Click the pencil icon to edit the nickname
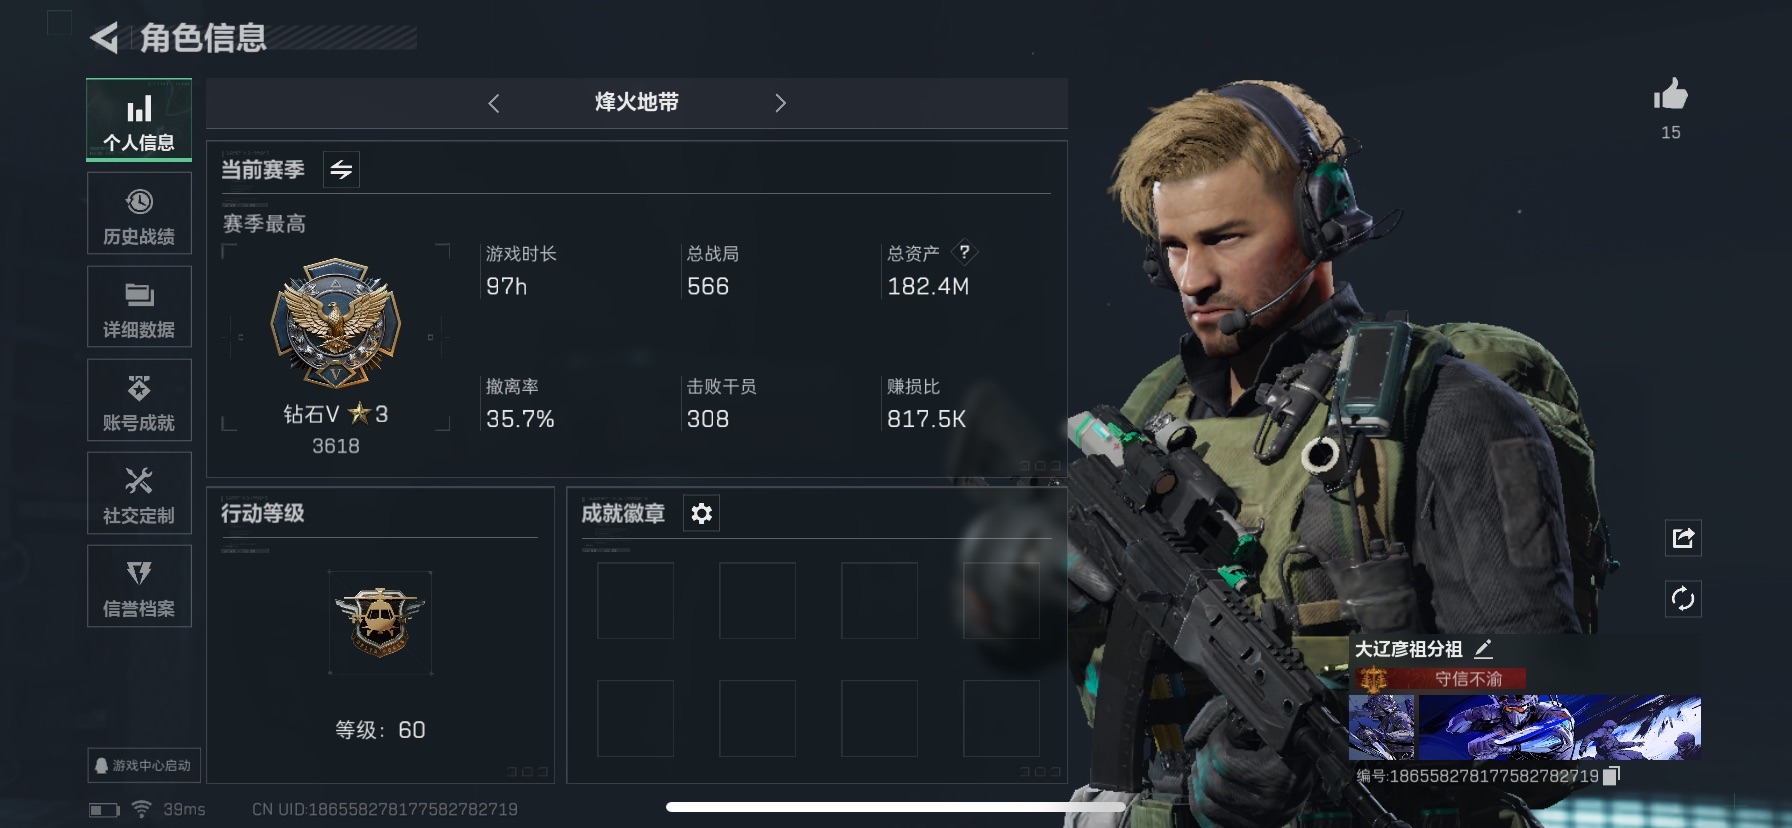 1484,649
